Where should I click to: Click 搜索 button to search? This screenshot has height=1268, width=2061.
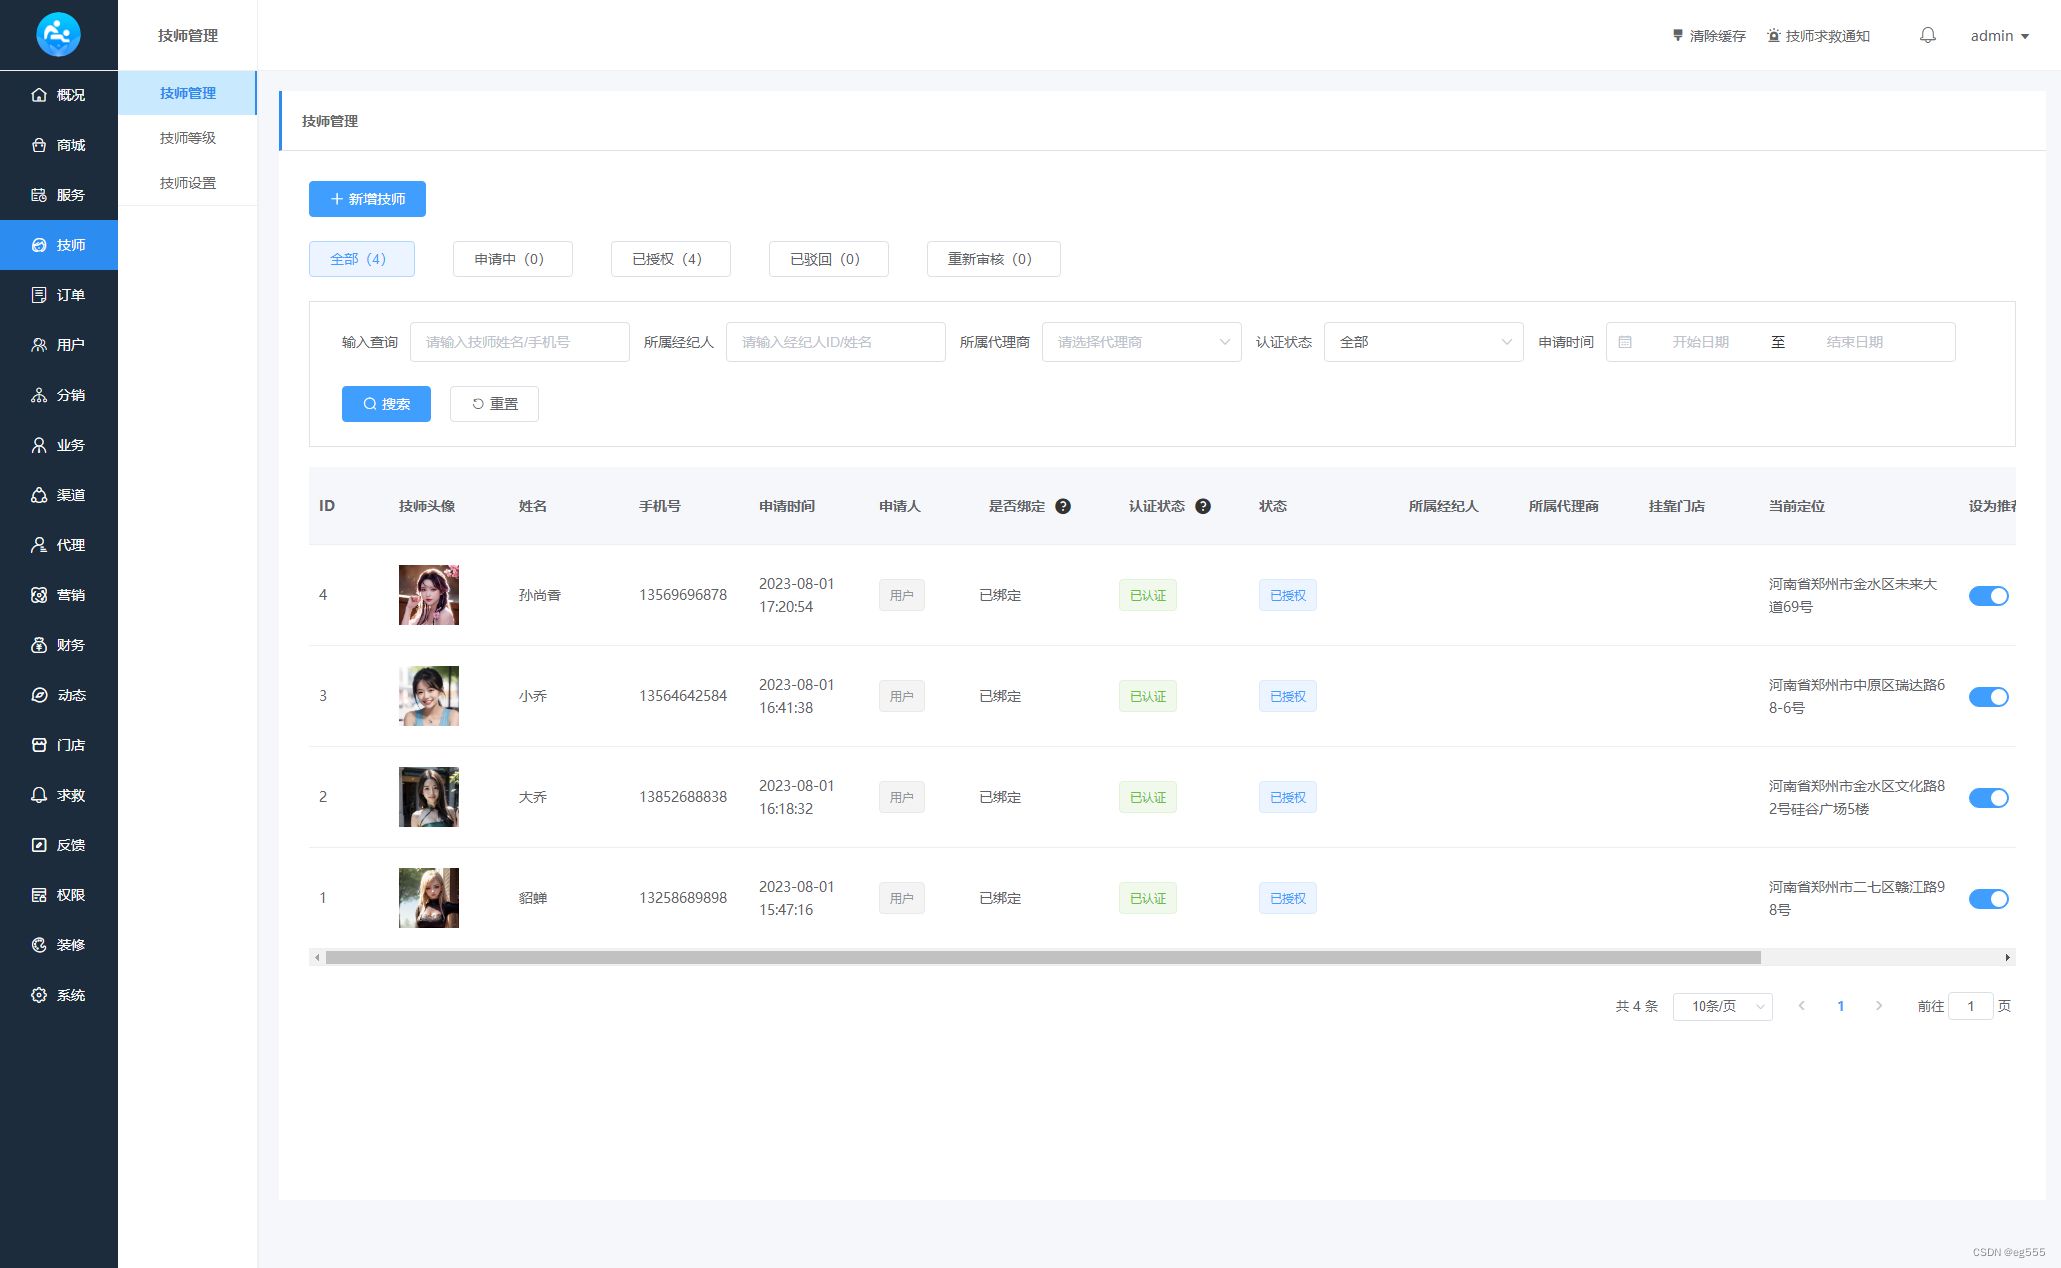pos(386,402)
